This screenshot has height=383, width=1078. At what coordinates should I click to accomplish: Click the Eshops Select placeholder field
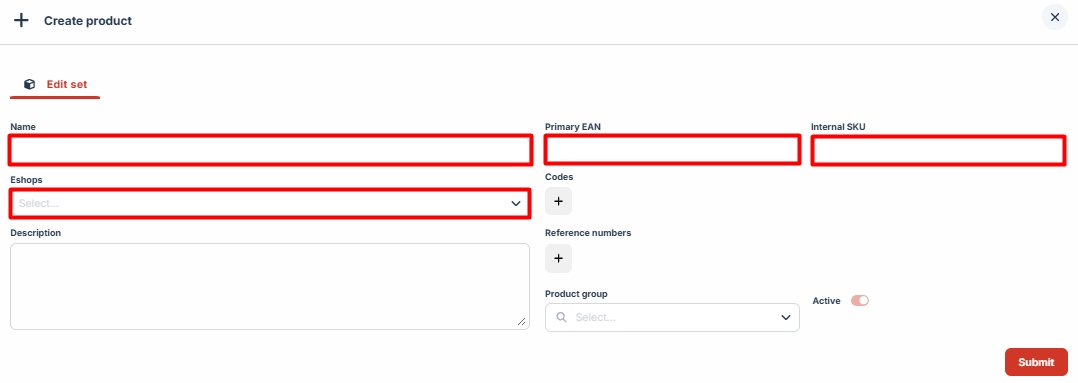(270, 204)
